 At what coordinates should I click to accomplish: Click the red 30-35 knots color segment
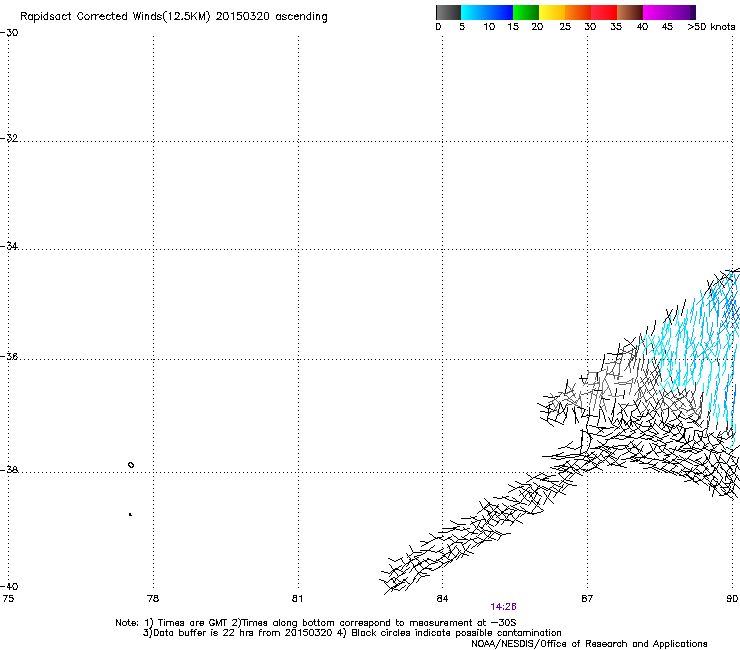tap(604, 12)
